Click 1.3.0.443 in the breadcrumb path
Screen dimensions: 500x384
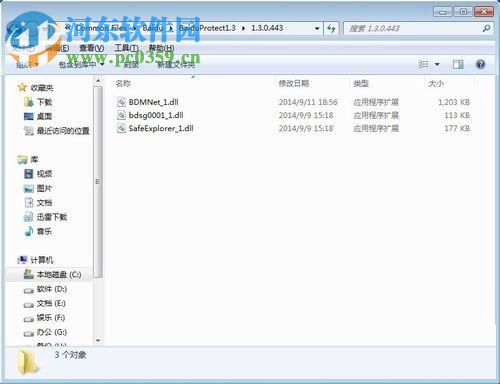[x=267, y=28]
